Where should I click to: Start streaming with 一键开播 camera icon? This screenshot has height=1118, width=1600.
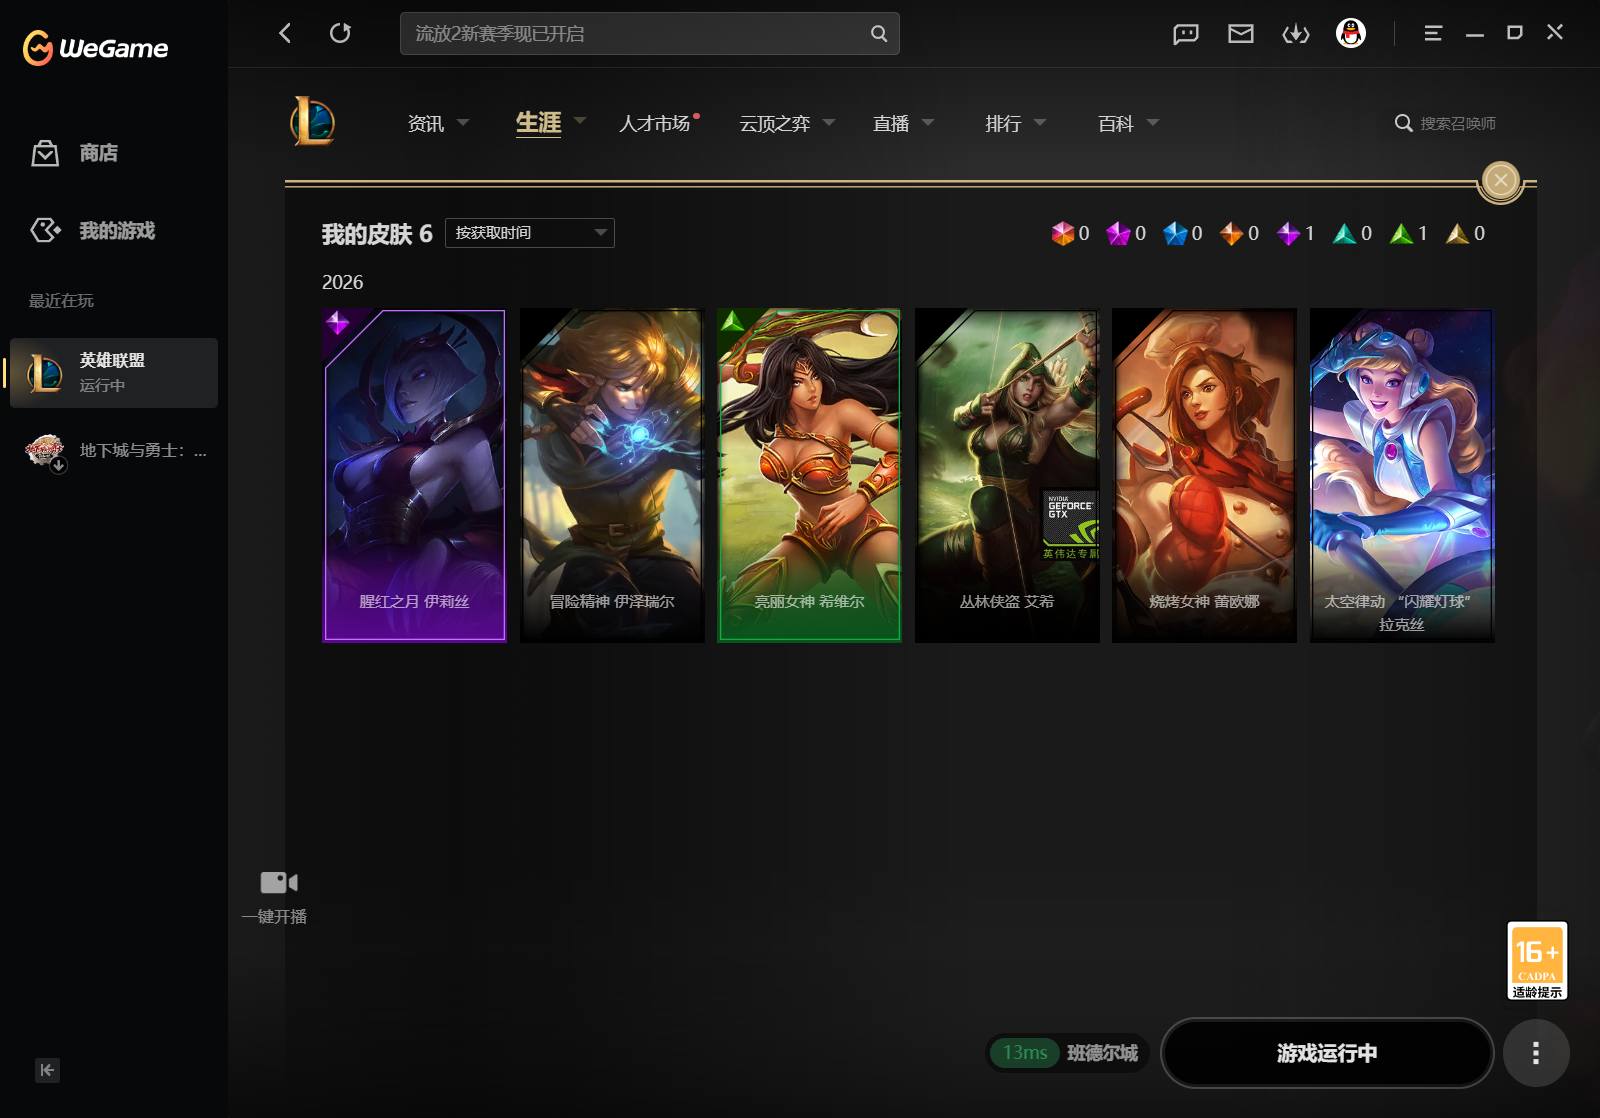pyautogui.click(x=278, y=882)
